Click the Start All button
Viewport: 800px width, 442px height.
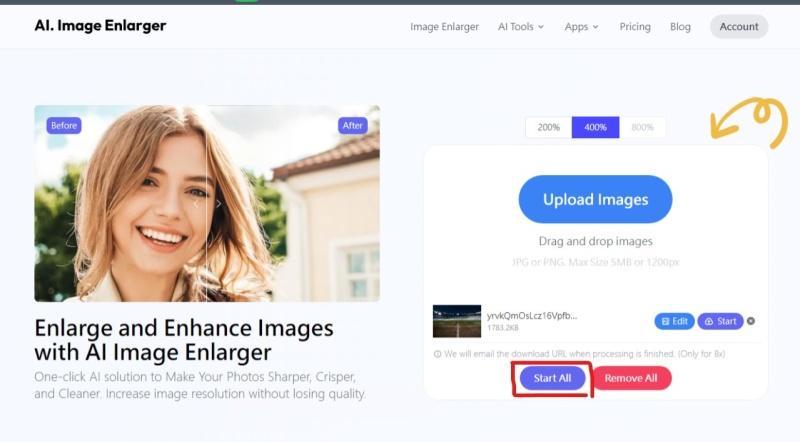click(x=553, y=378)
